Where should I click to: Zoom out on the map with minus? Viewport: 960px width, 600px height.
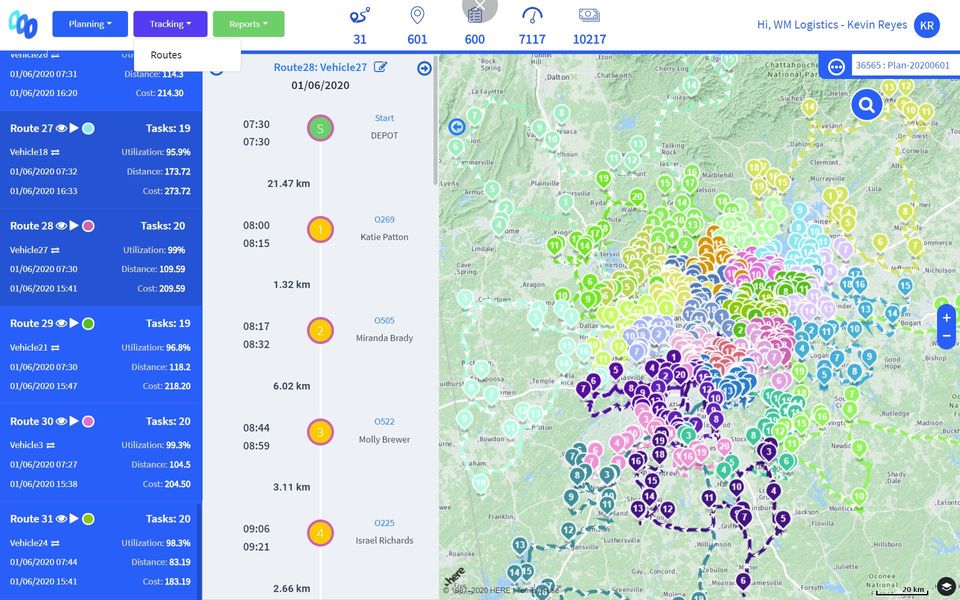pyautogui.click(x=947, y=336)
